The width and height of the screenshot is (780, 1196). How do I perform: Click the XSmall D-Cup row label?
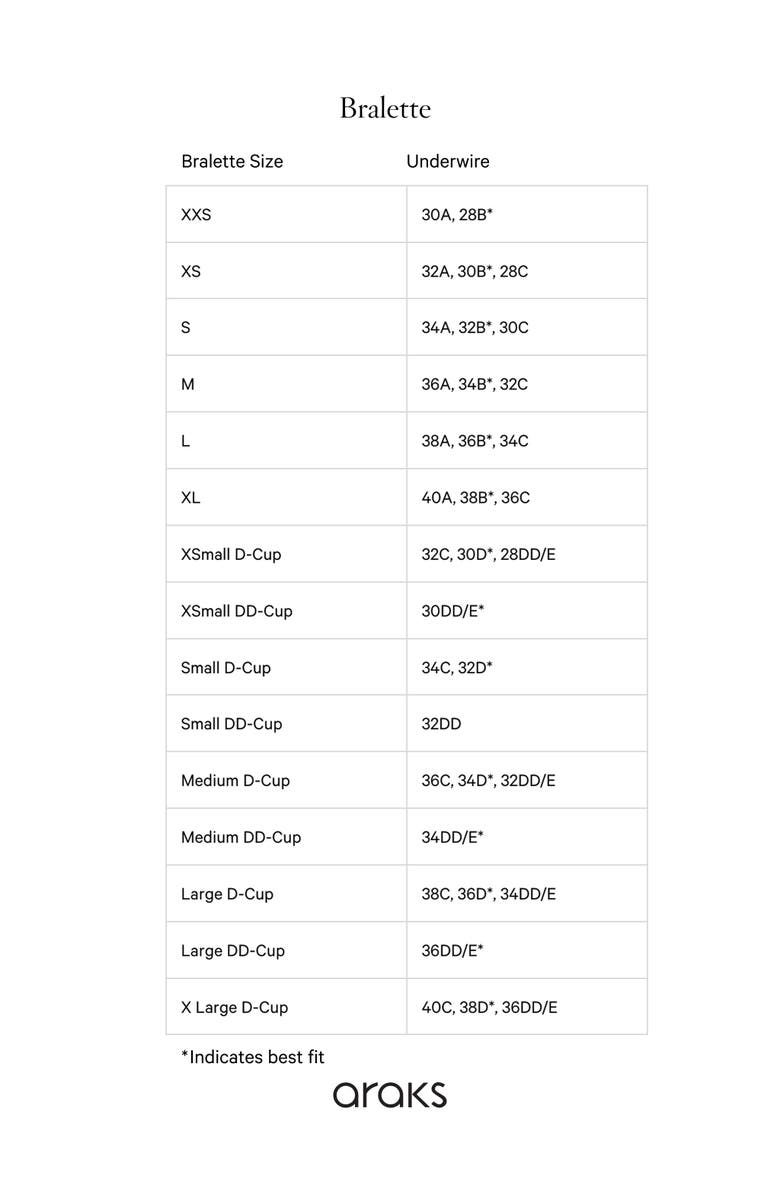pyautogui.click(x=231, y=554)
